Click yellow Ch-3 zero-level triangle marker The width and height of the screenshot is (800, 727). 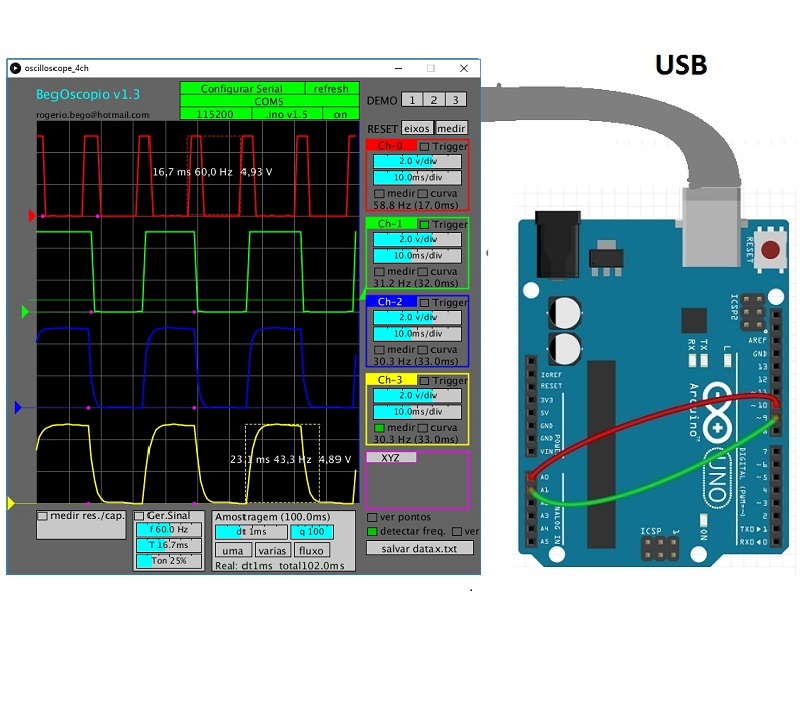11,504
